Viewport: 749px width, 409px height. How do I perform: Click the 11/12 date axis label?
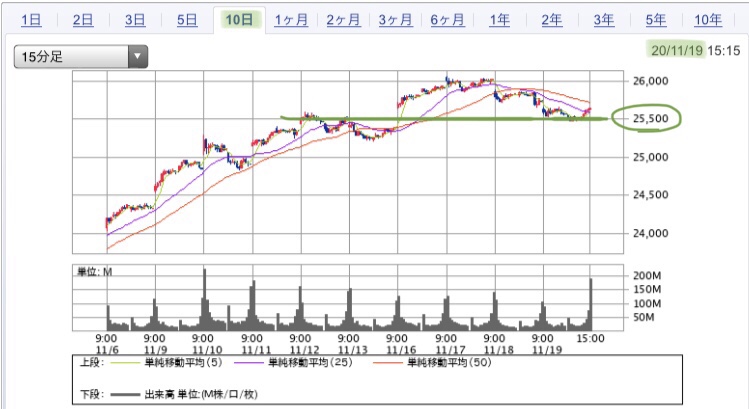click(x=304, y=350)
